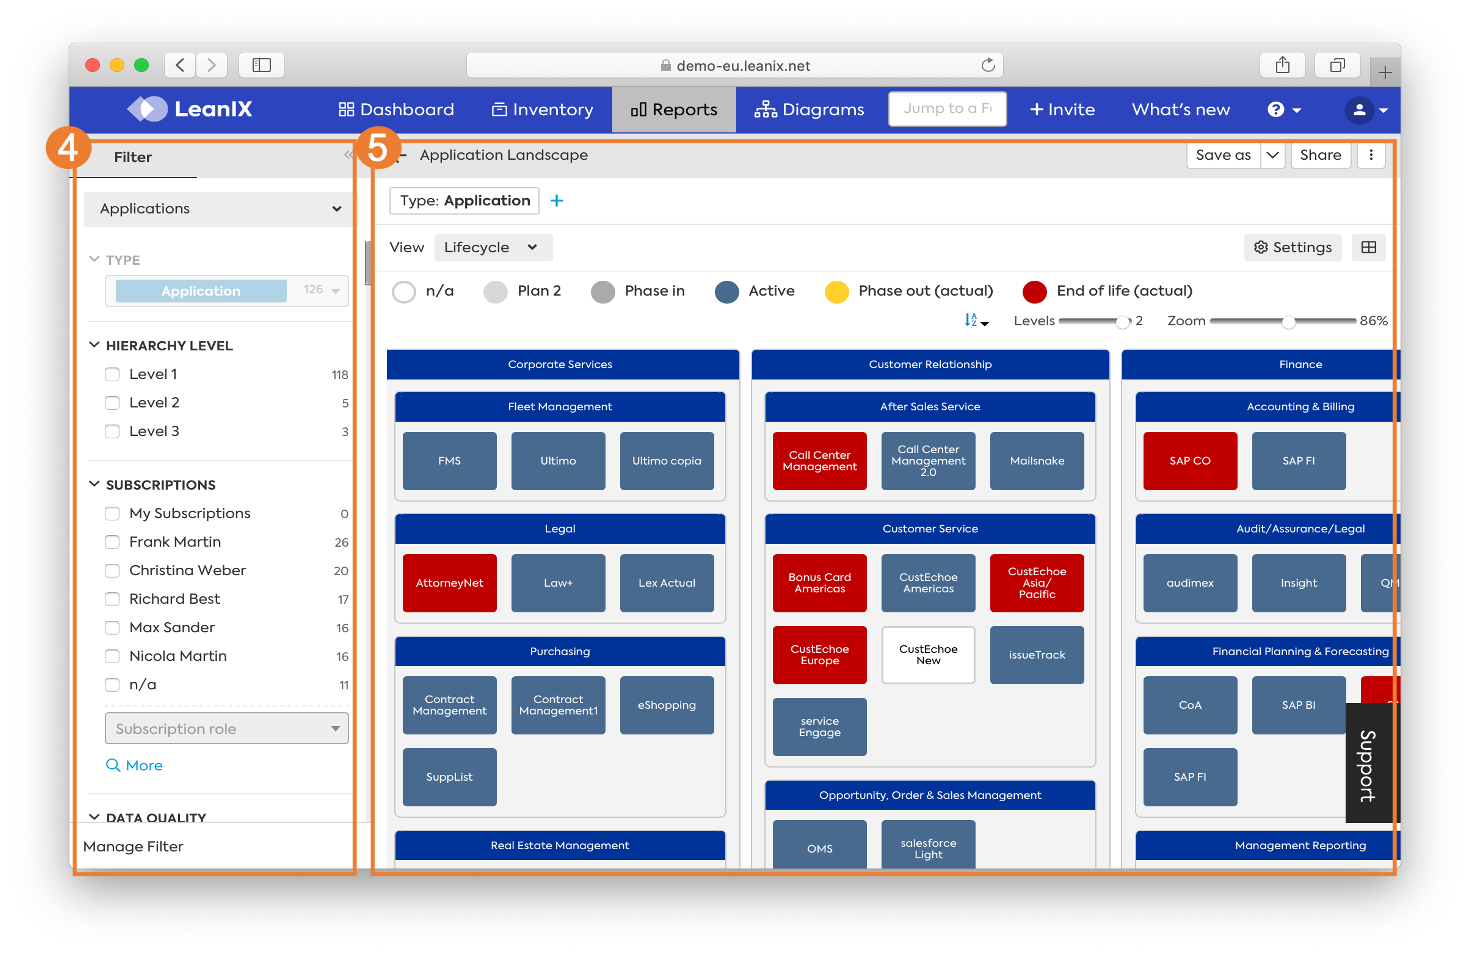The height and width of the screenshot is (954, 1468).
Task: Open the Support side tab
Action: [1368, 764]
